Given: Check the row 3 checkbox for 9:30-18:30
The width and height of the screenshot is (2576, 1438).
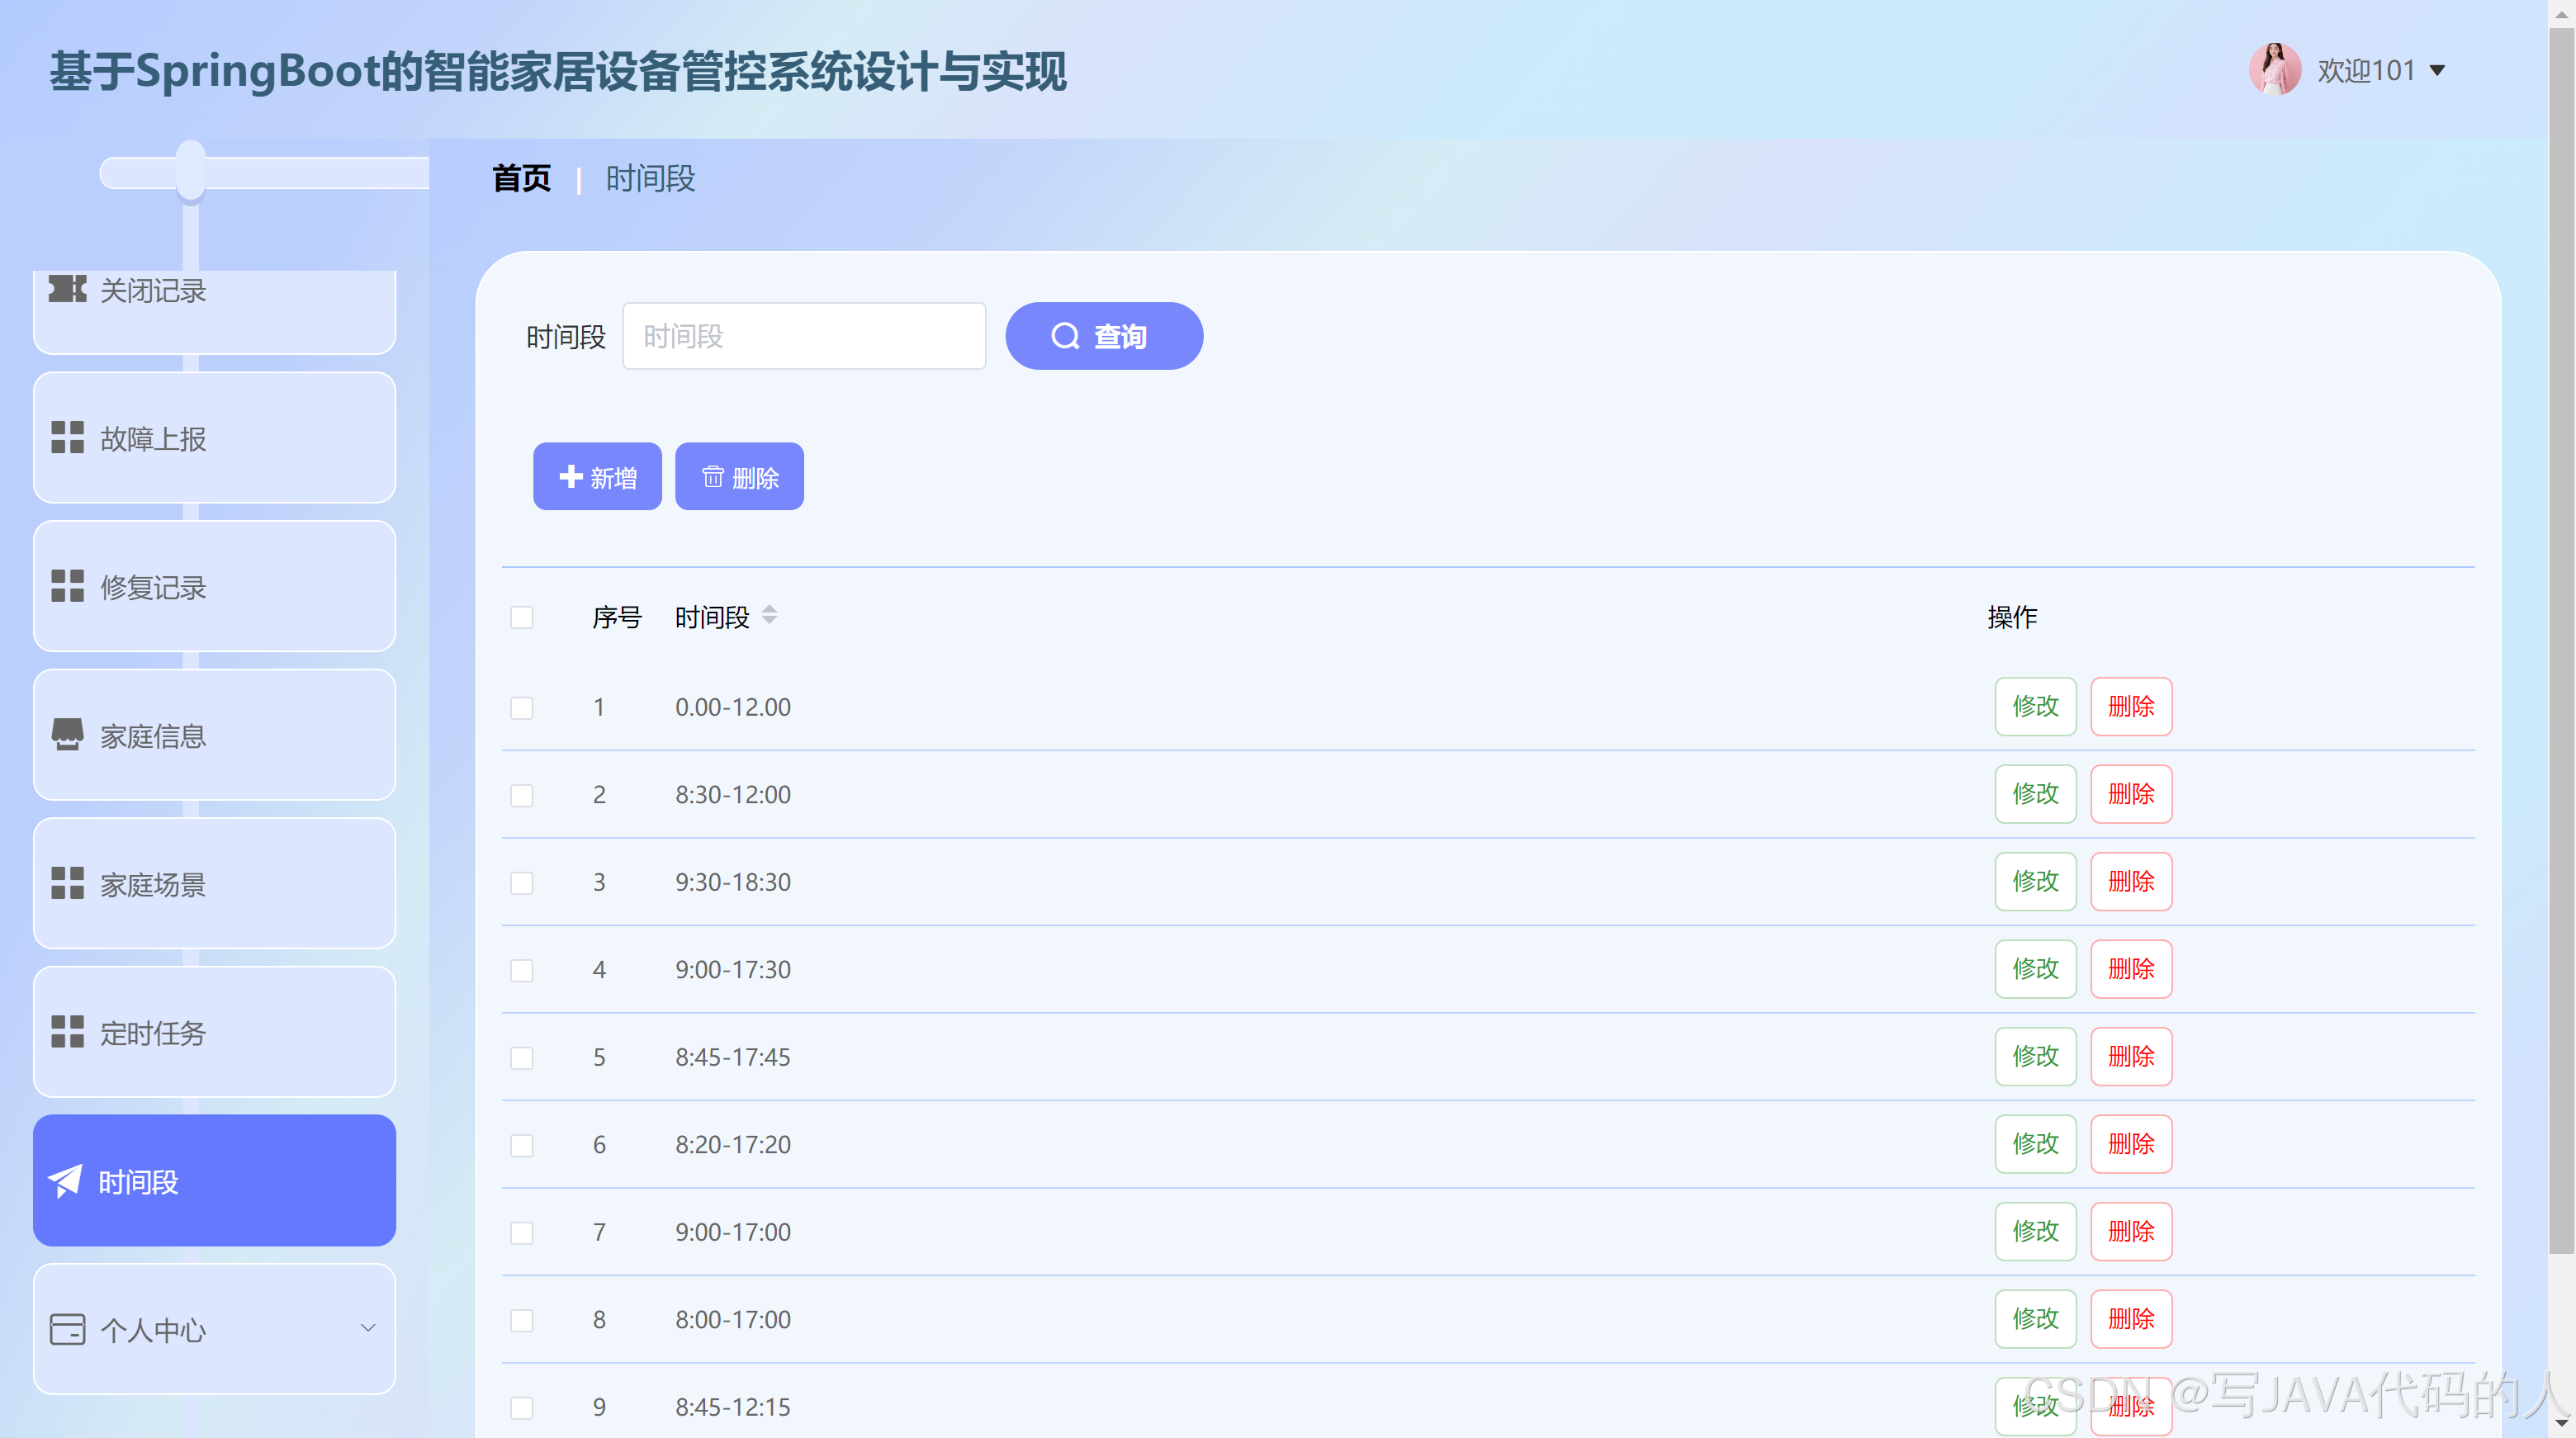Looking at the screenshot, I should point(522,883).
